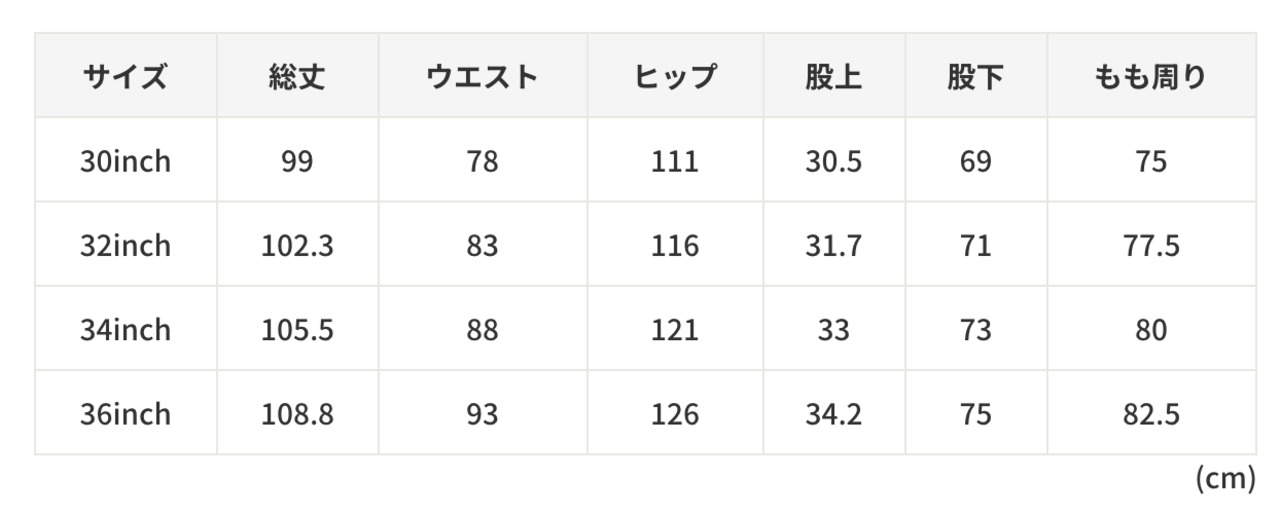Select the ヒップ header cell
Screen dimensions: 1280x514
click(675, 77)
